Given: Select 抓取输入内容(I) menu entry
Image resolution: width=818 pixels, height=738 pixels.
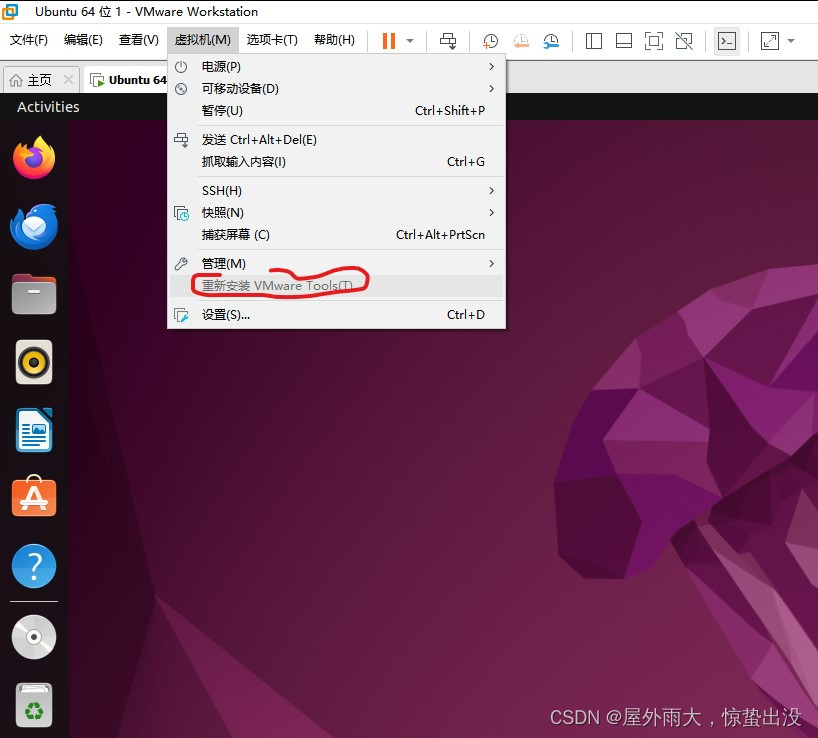Looking at the screenshot, I should (336, 162).
